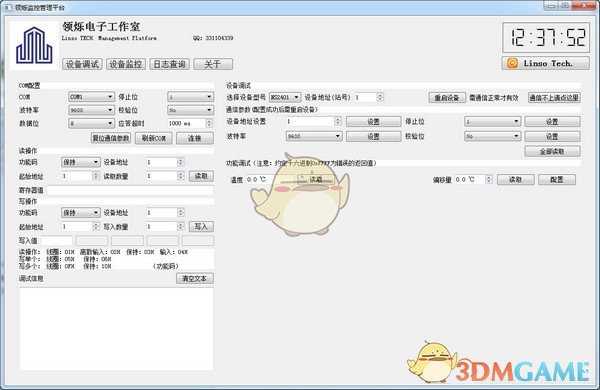Open the 校验位 dropdown in 通信参数

(492, 136)
